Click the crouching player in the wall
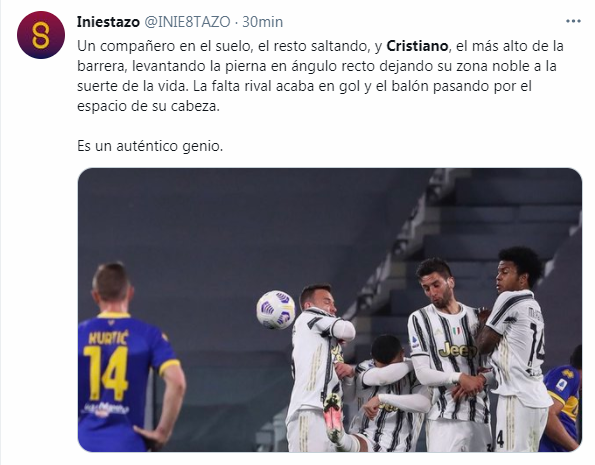 point(387,391)
